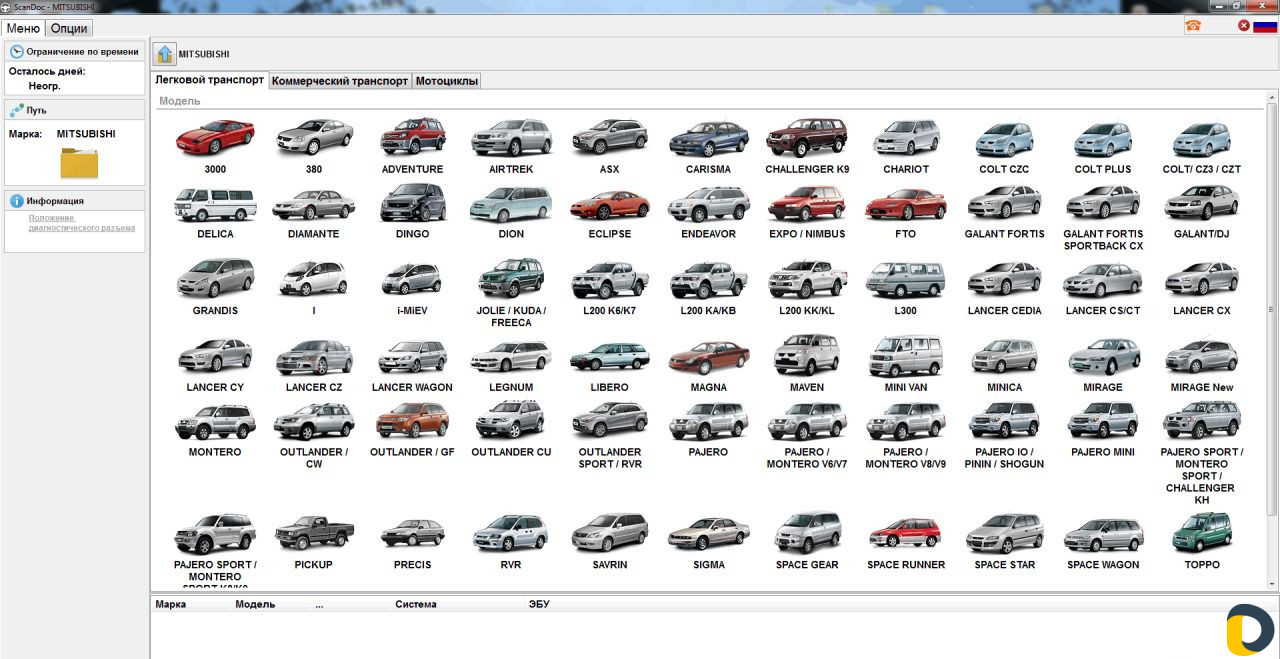Viewport: 1280px width, 659px height.
Task: Select the JOLIE / KUDA / FREECA model
Action: tap(511, 278)
